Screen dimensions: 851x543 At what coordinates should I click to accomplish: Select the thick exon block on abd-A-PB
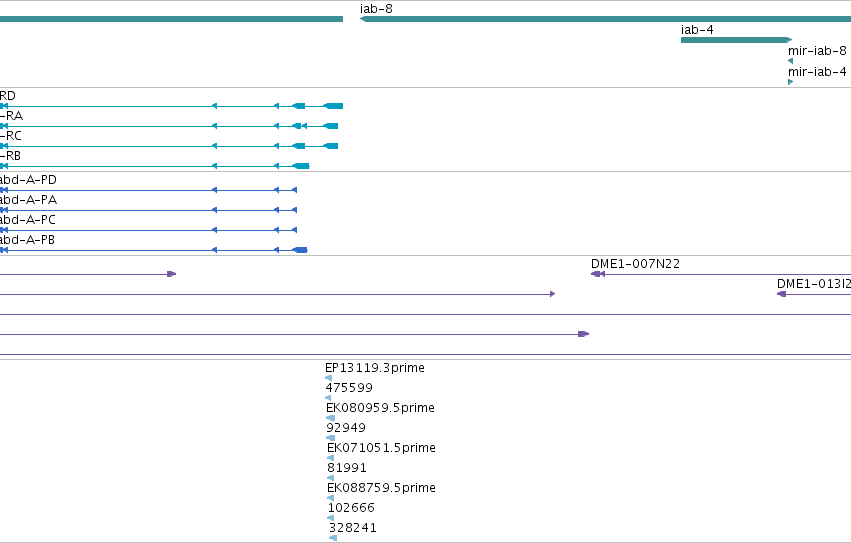click(300, 250)
